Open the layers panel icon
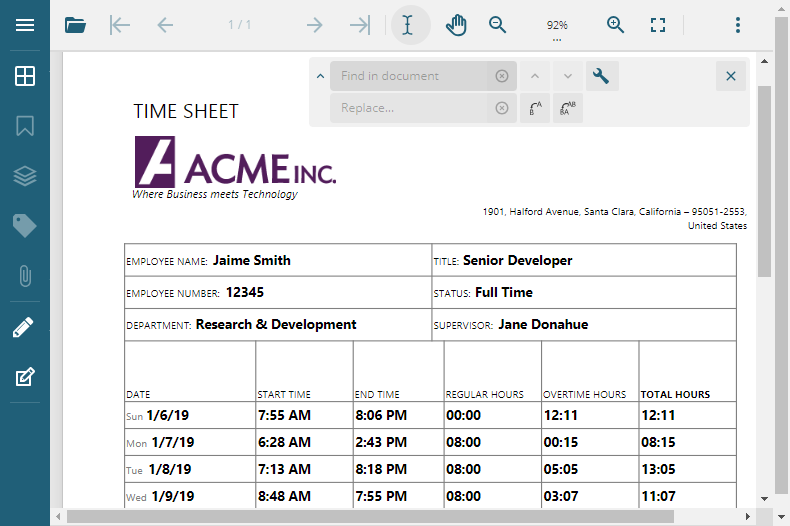Image resolution: width=790 pixels, height=526 pixels. pyautogui.click(x=25, y=176)
